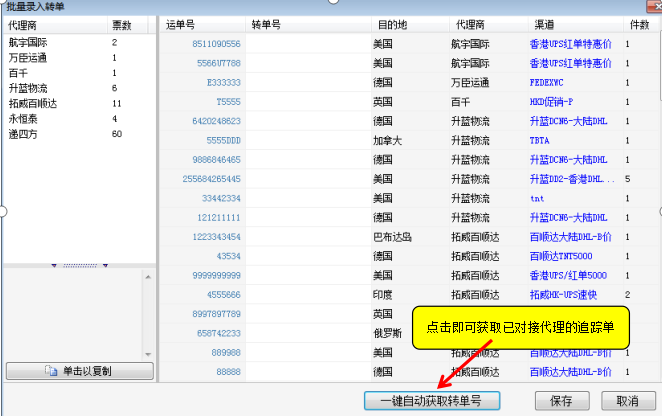Open channel link 香港UPS红单特惠价 in first row

(569, 44)
